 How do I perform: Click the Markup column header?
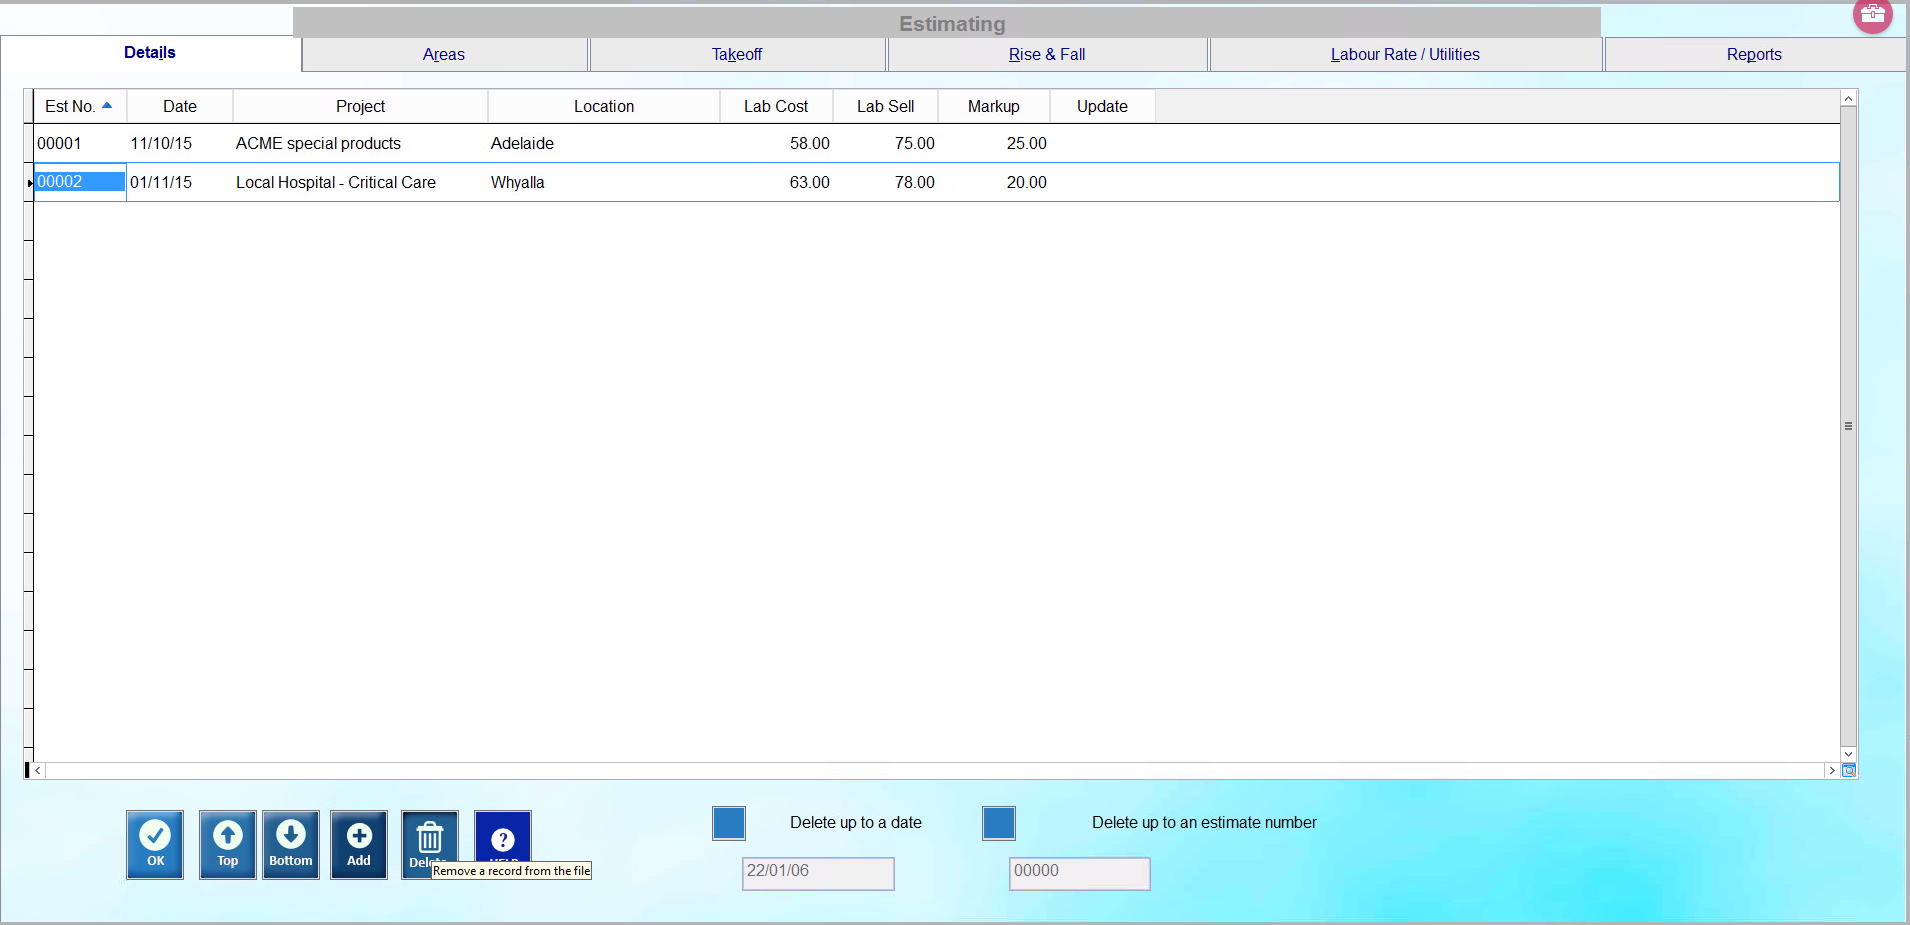994,106
